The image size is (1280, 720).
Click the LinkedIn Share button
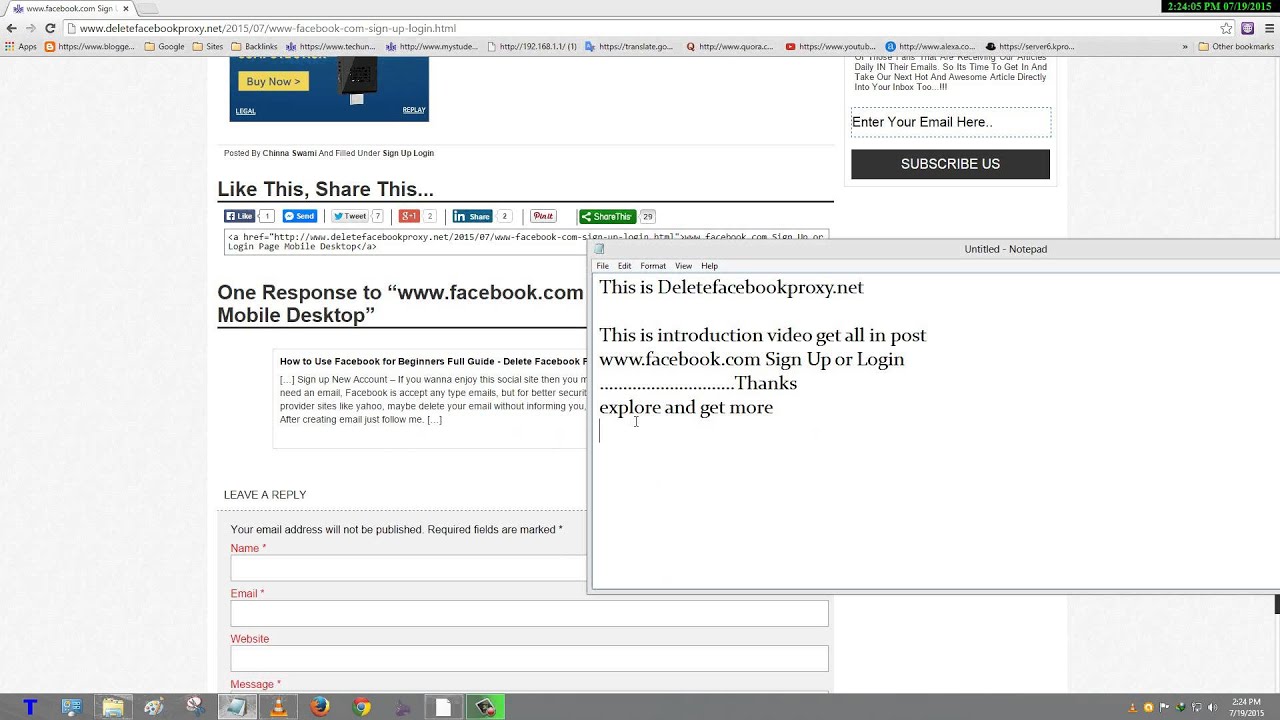click(472, 216)
